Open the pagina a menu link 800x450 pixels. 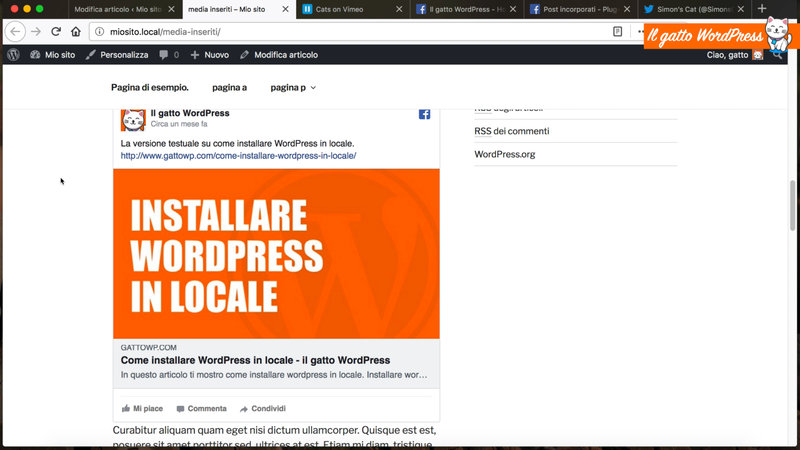point(230,87)
